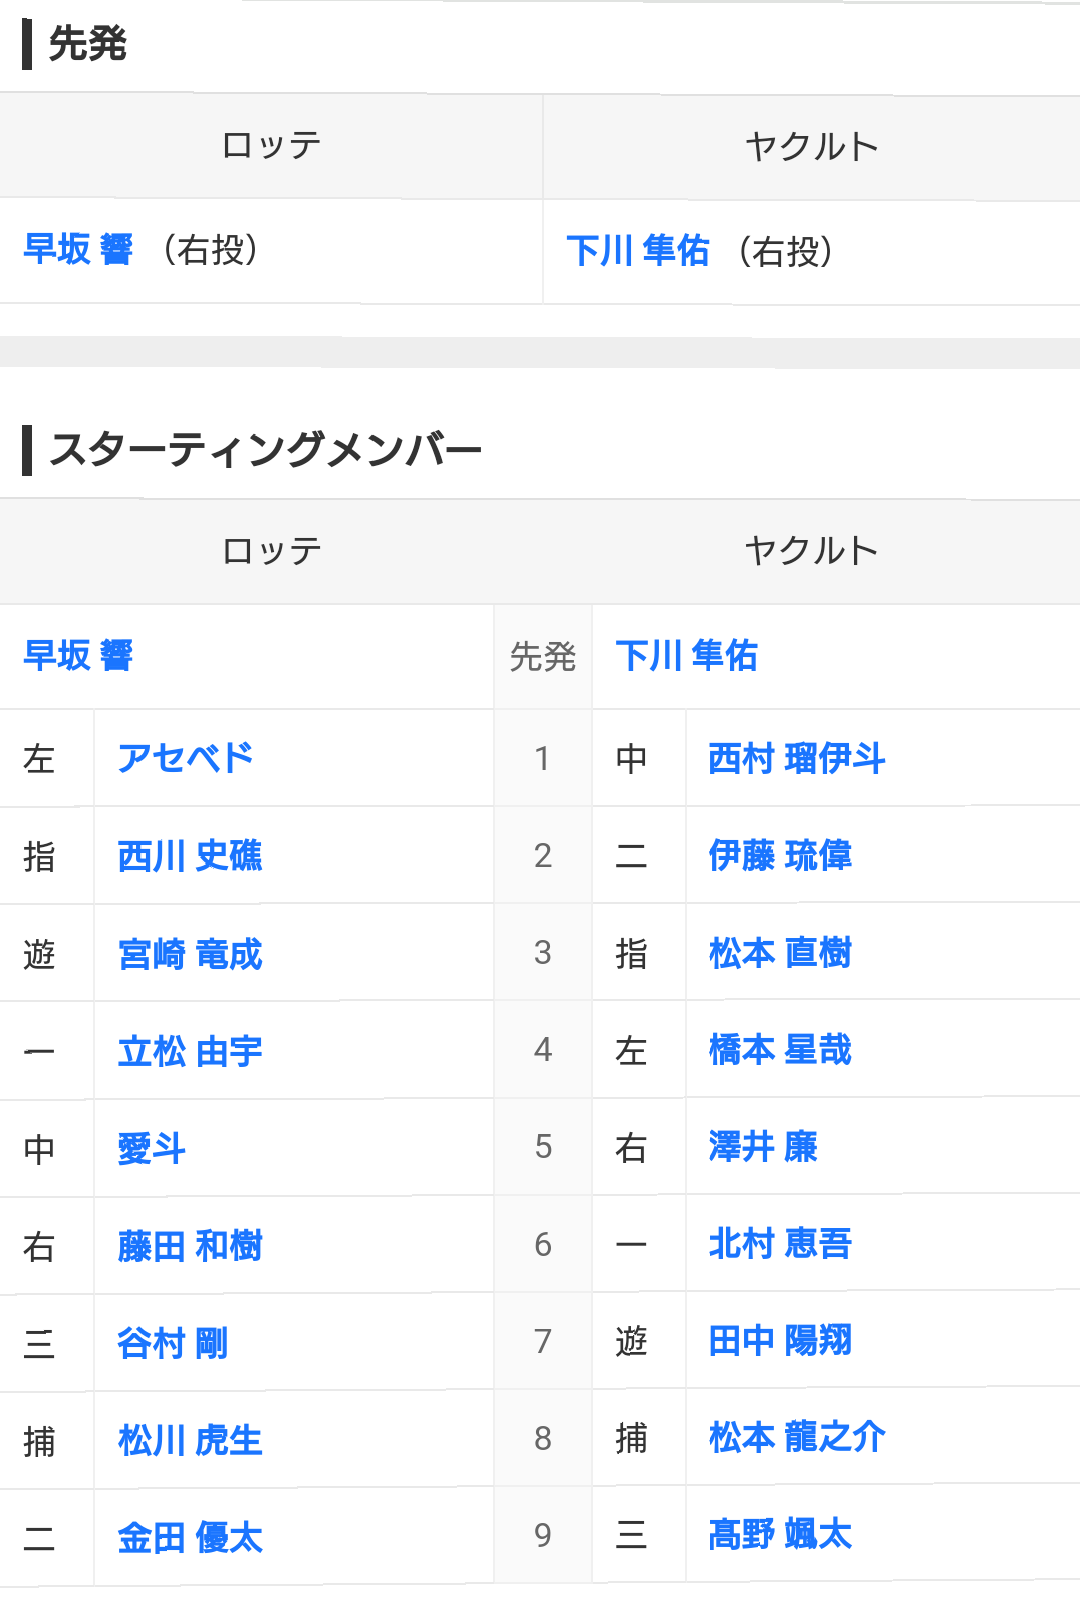Click position 三 beside 髙野 颯太
This screenshot has height=1604, width=1080.
pos(631,1535)
